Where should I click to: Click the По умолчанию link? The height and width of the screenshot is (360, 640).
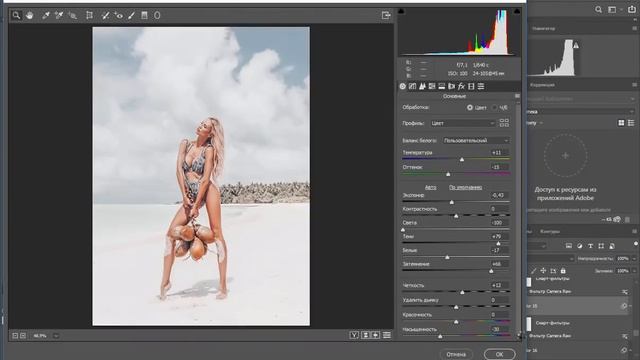pos(465,187)
